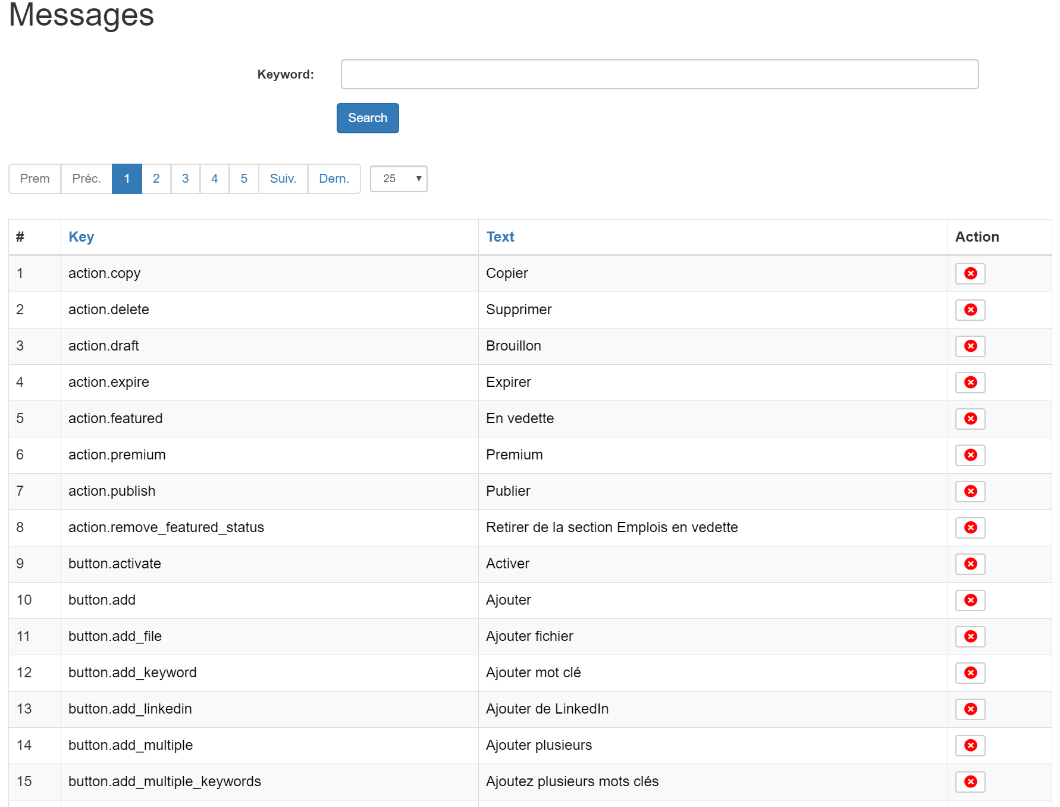Delete the action.expire message
Viewport: 1060px width, 807px height.
(970, 382)
